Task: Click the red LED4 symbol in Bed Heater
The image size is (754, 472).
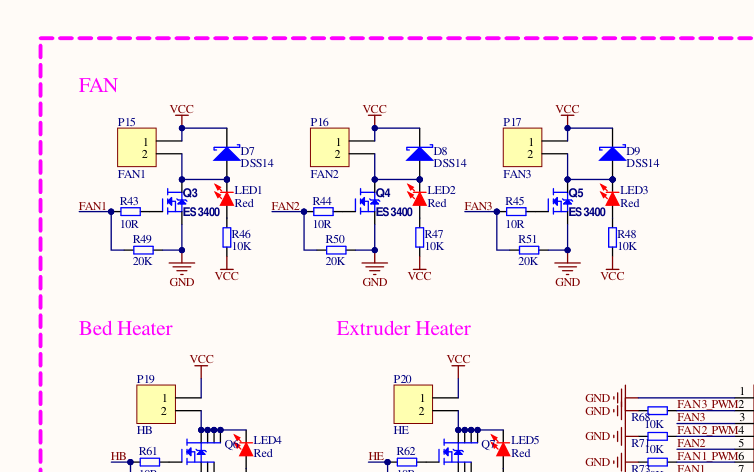Action: [243, 445]
